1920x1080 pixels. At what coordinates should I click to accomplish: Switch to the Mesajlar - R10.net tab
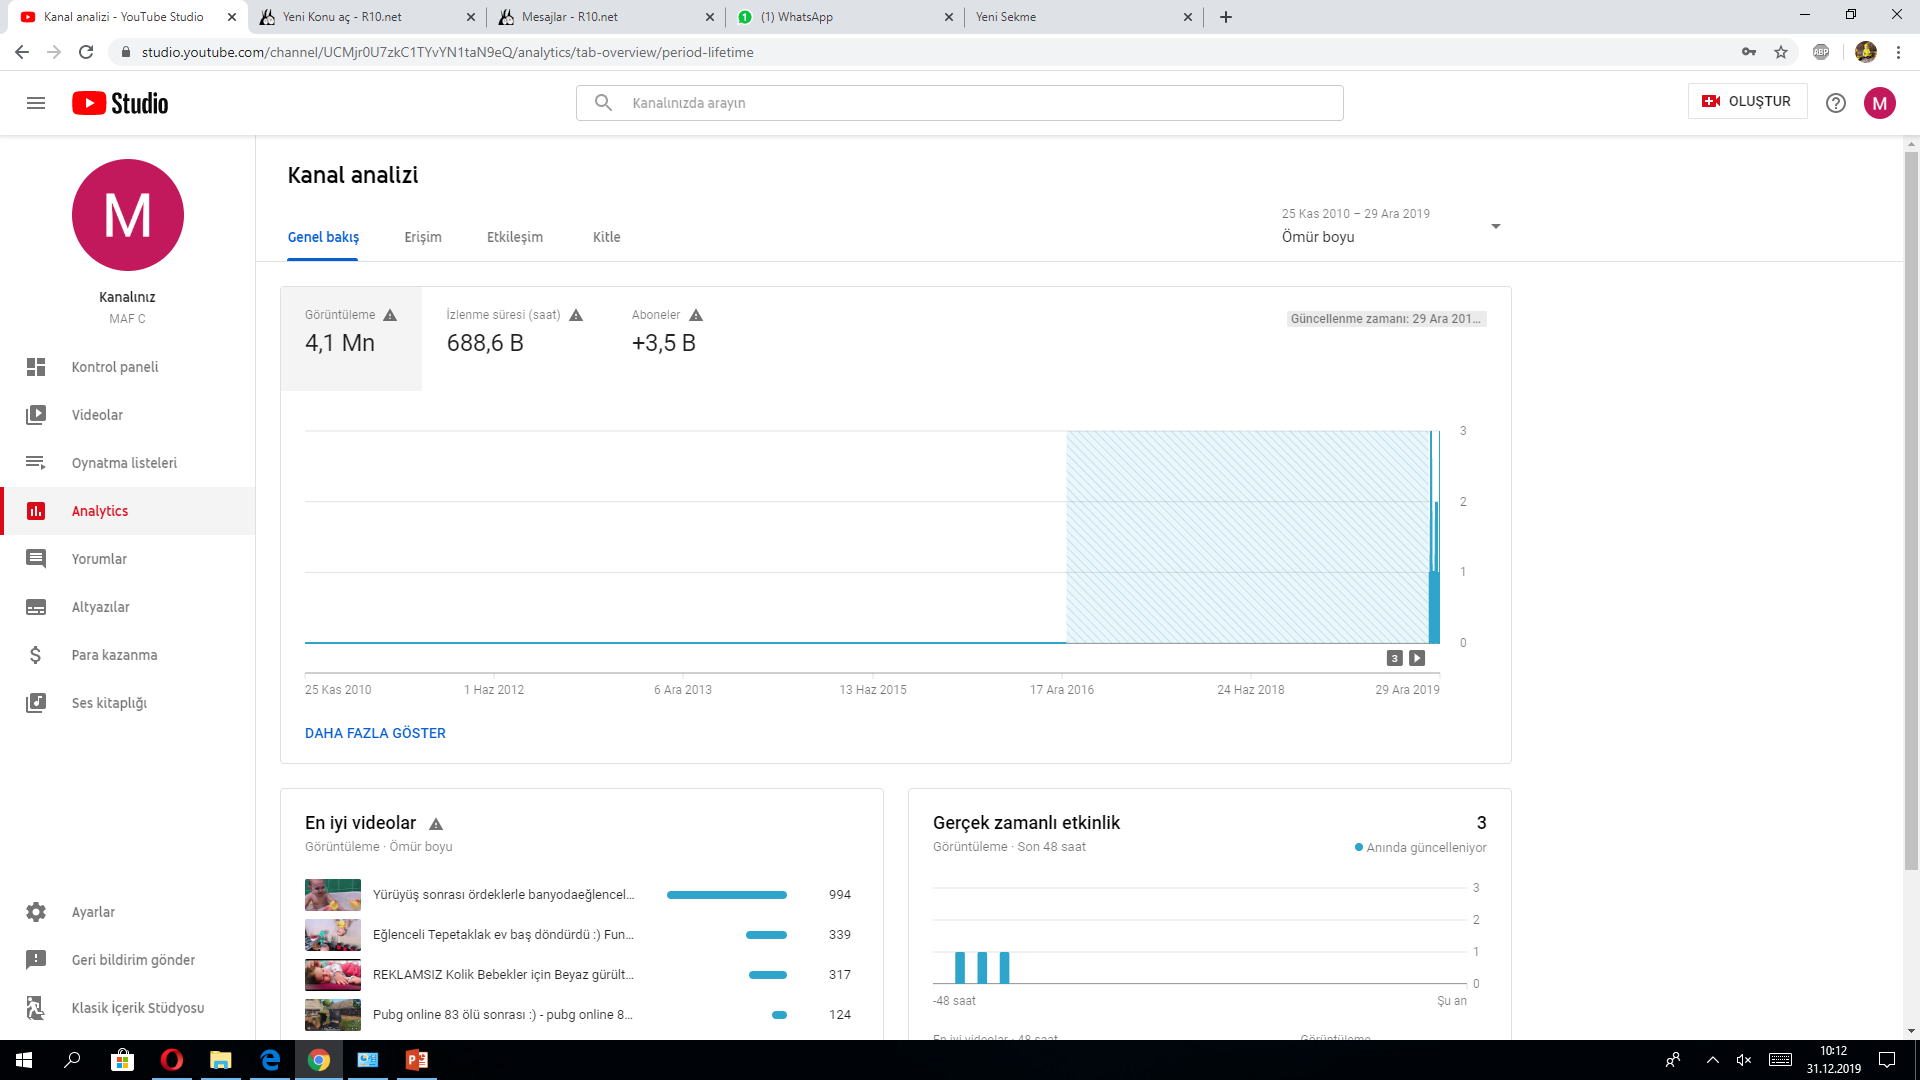[605, 17]
